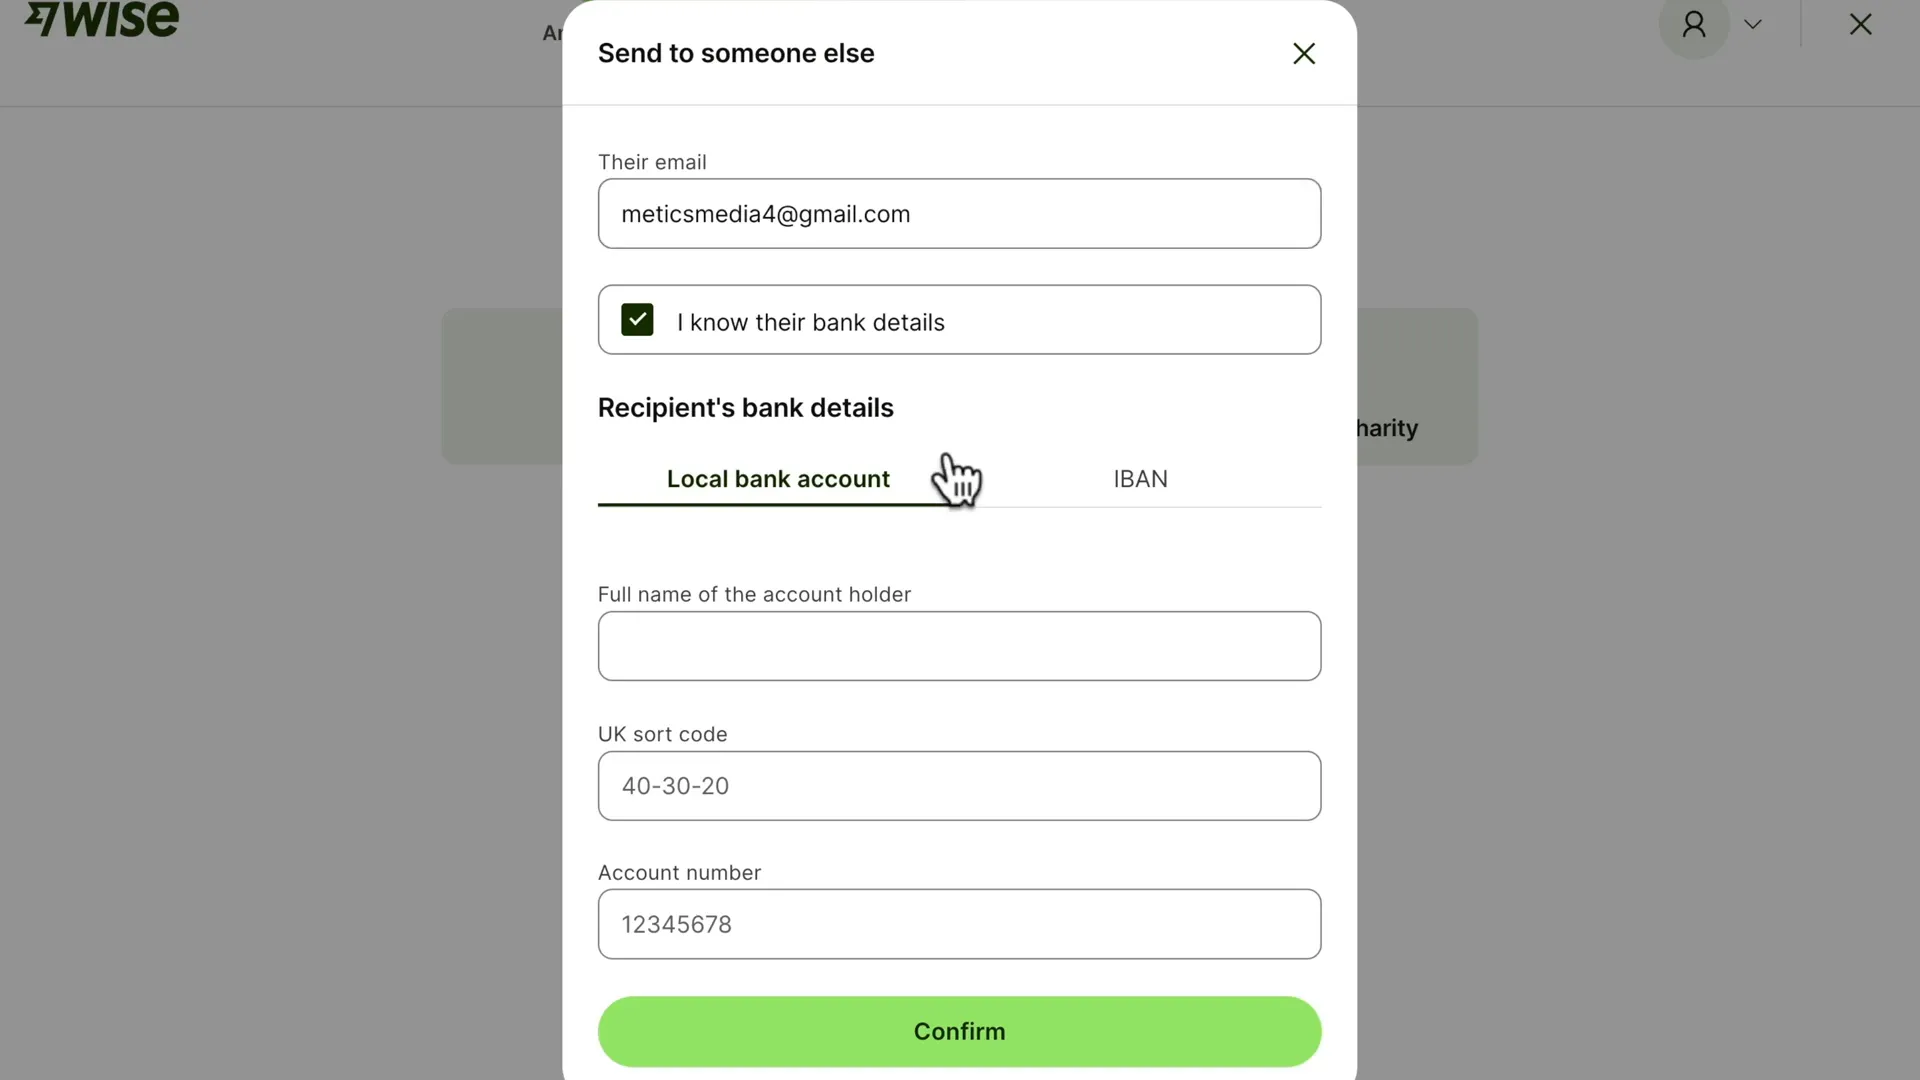Screen dimensions: 1920x1080
Task: Click the Confirm button
Action: pos(959,1030)
